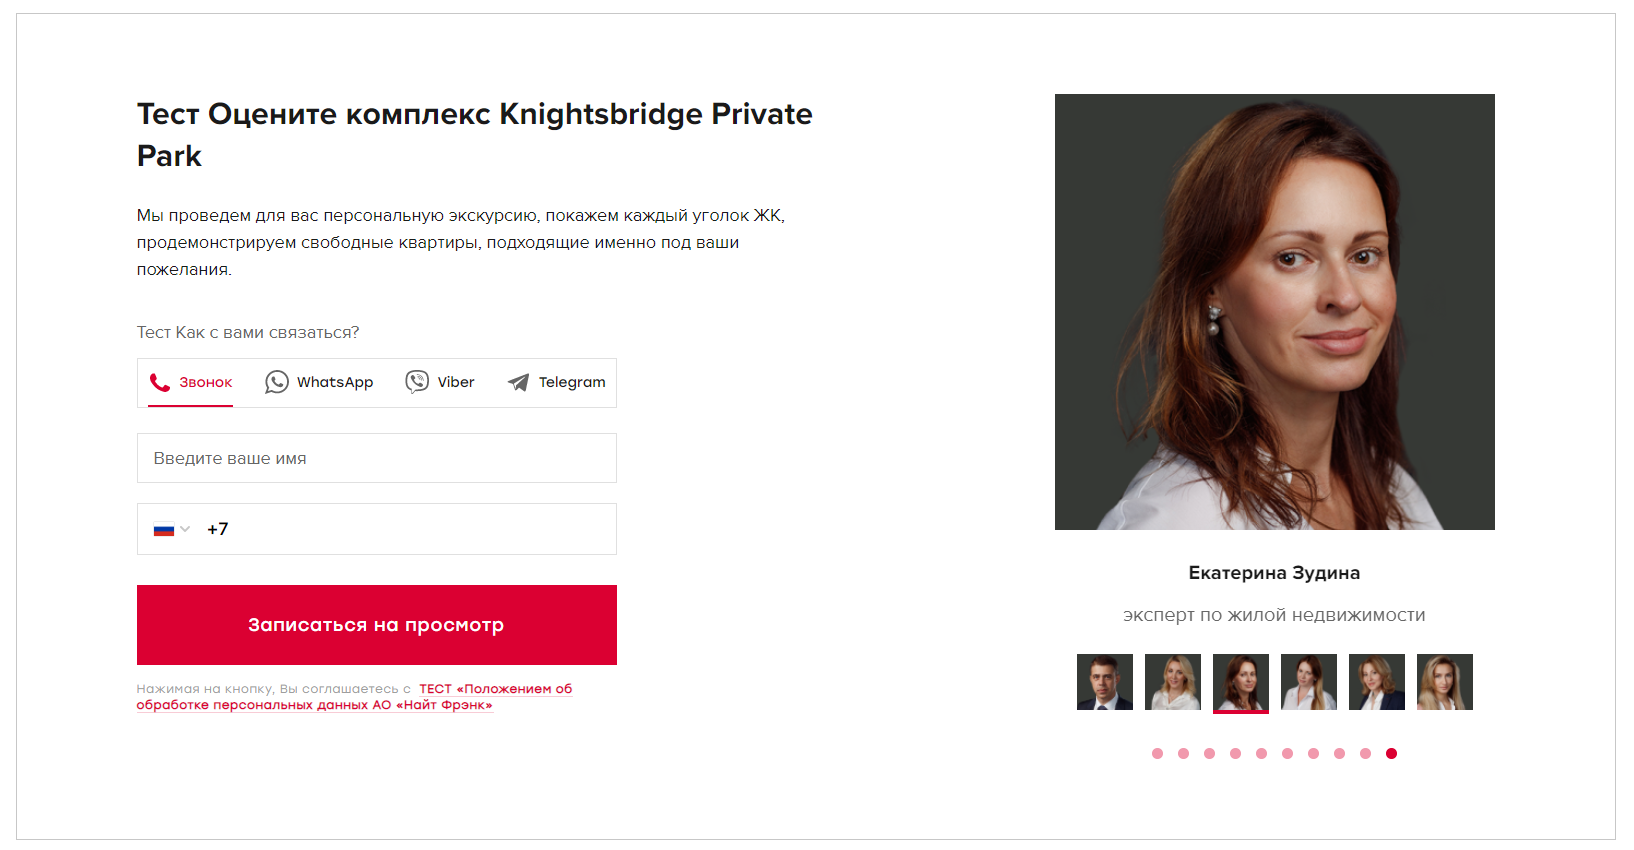This screenshot has height=850, width=1634.
Task: Click the WhatsApp logo icon
Action: (x=277, y=382)
